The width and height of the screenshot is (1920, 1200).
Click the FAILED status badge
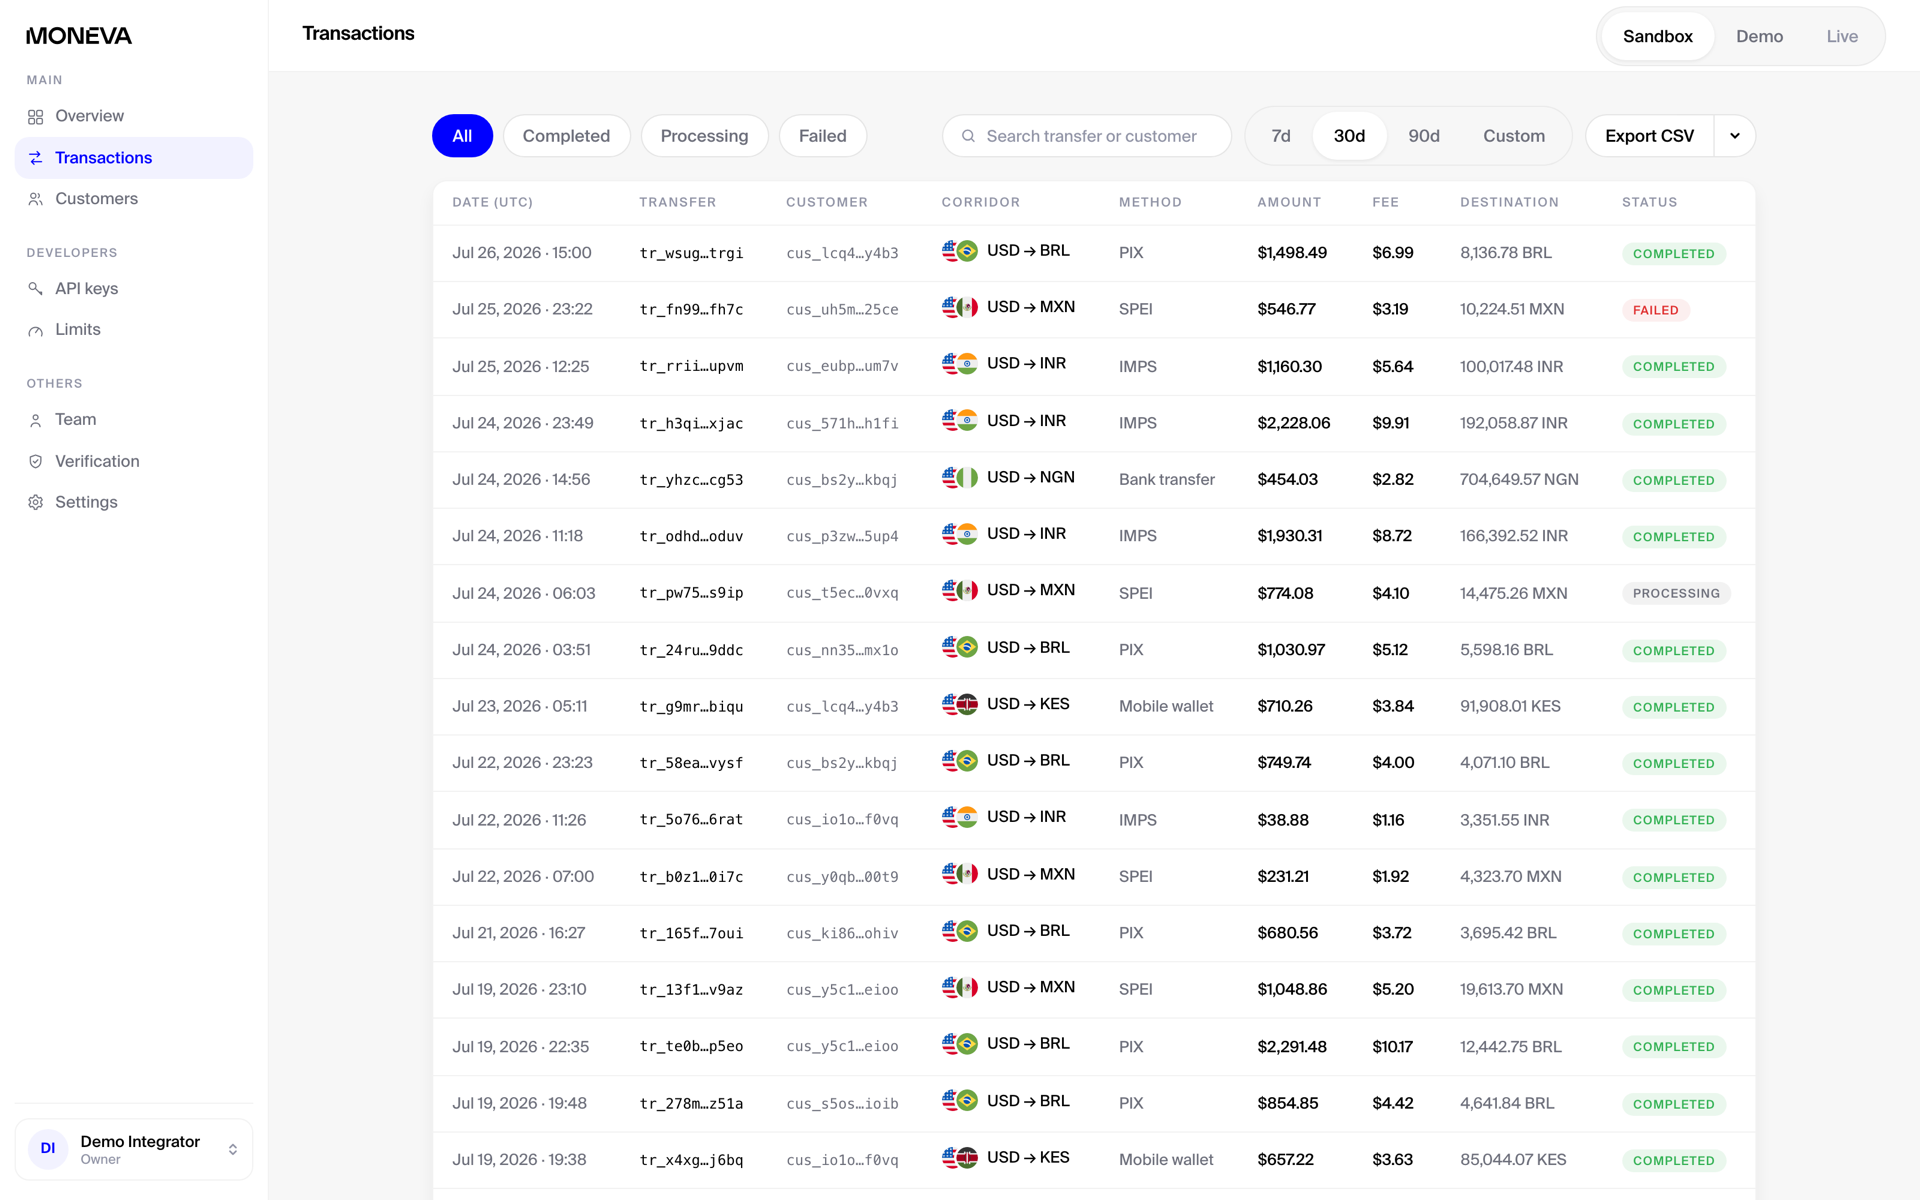1656,310
